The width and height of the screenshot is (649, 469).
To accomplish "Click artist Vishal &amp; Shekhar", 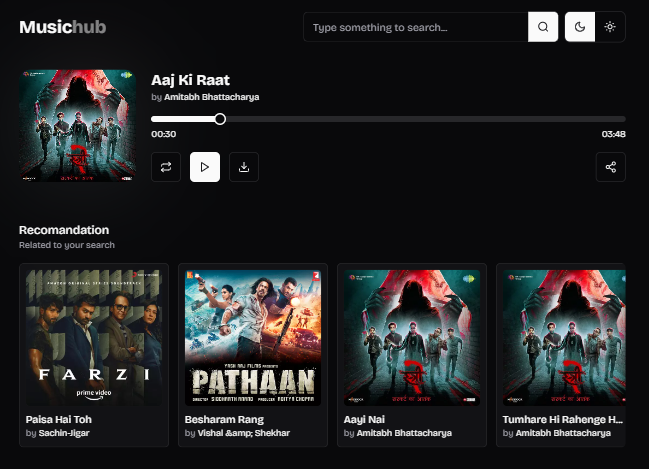I will tap(243, 433).
